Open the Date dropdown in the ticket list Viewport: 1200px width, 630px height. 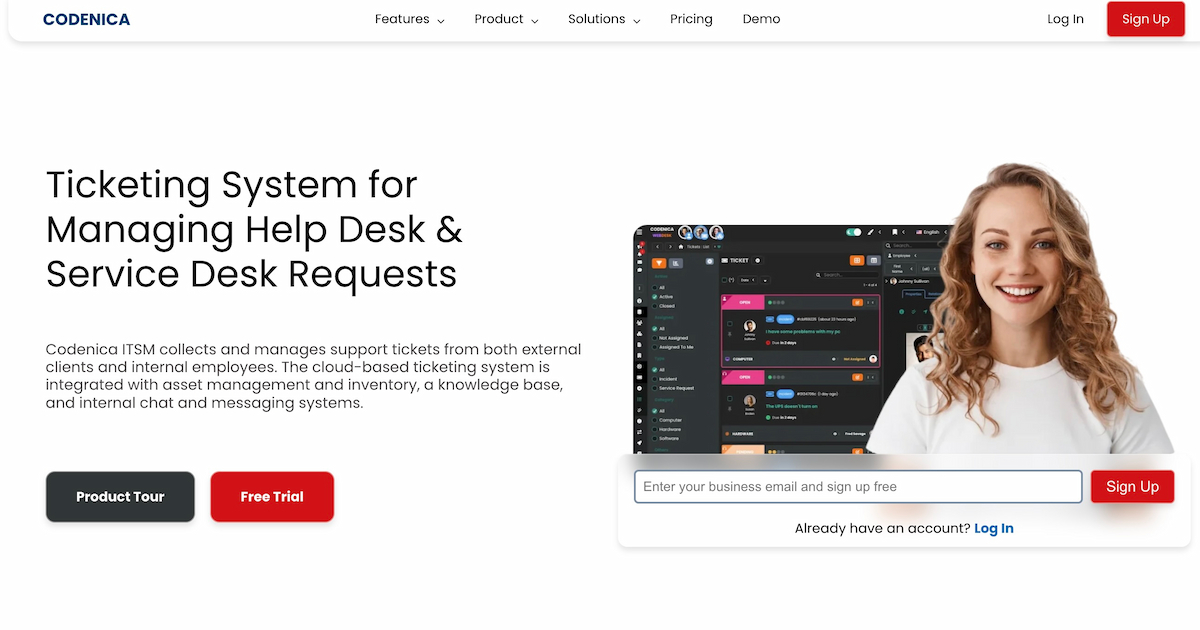click(749, 280)
